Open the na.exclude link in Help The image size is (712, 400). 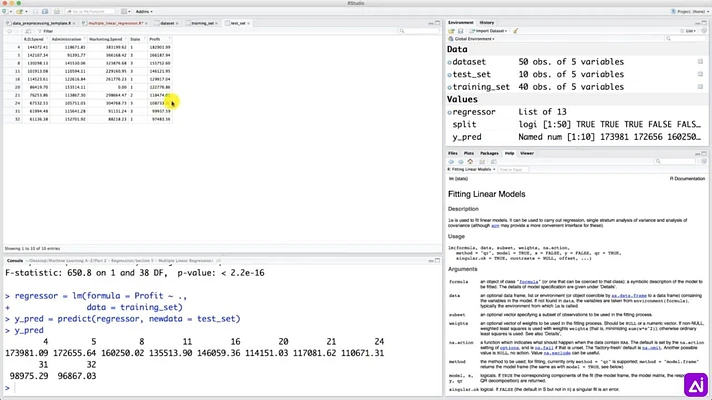click(x=556, y=353)
